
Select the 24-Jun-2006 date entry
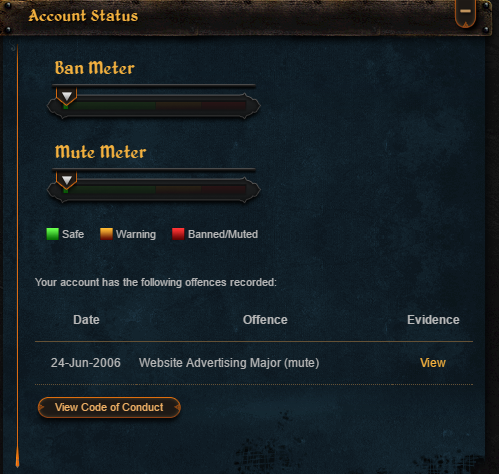[x=86, y=363]
